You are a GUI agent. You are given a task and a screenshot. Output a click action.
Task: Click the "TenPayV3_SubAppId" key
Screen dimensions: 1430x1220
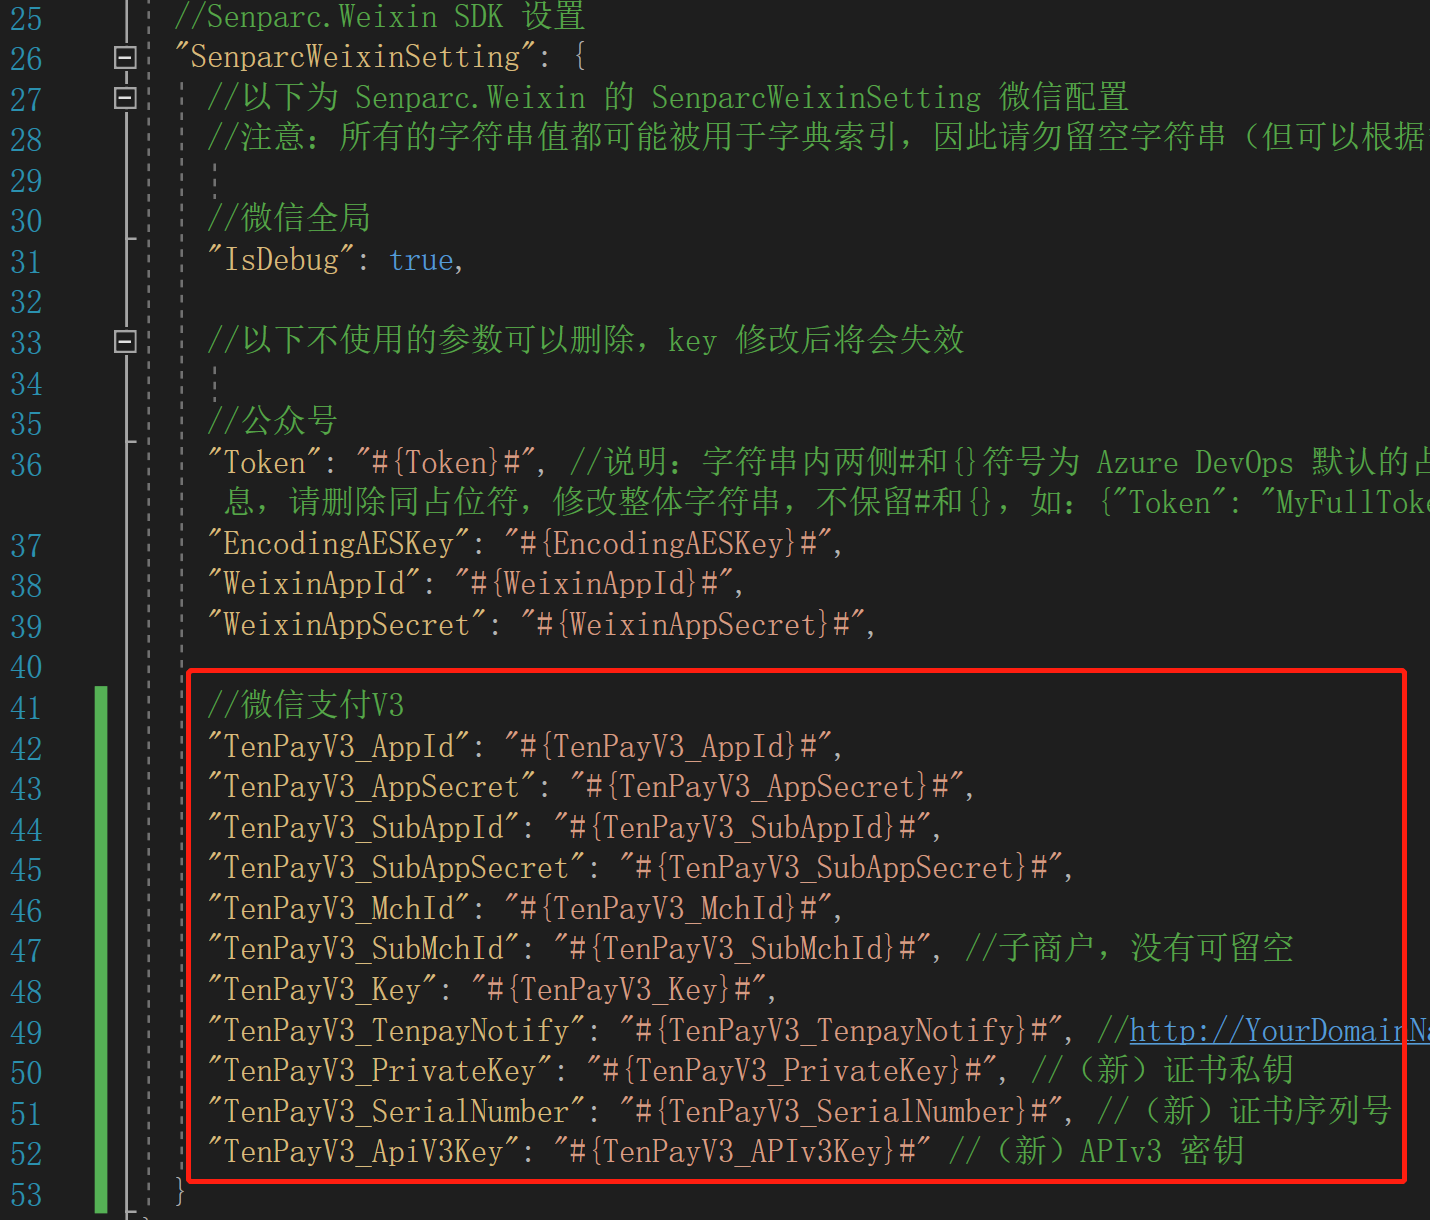click(x=364, y=827)
